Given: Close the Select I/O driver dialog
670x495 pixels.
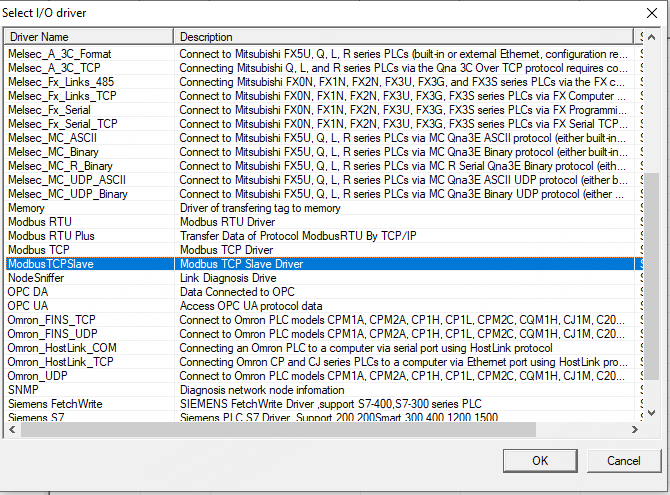Looking at the screenshot, I should pos(652,13).
